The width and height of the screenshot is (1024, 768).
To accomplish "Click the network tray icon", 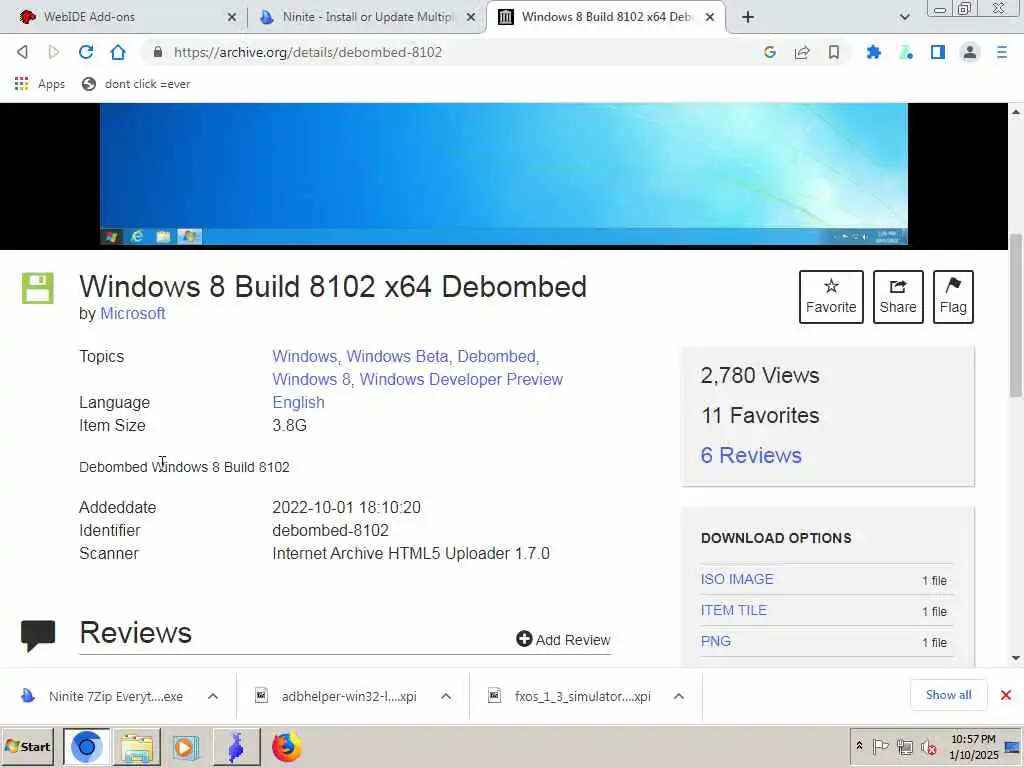I will coord(904,746).
